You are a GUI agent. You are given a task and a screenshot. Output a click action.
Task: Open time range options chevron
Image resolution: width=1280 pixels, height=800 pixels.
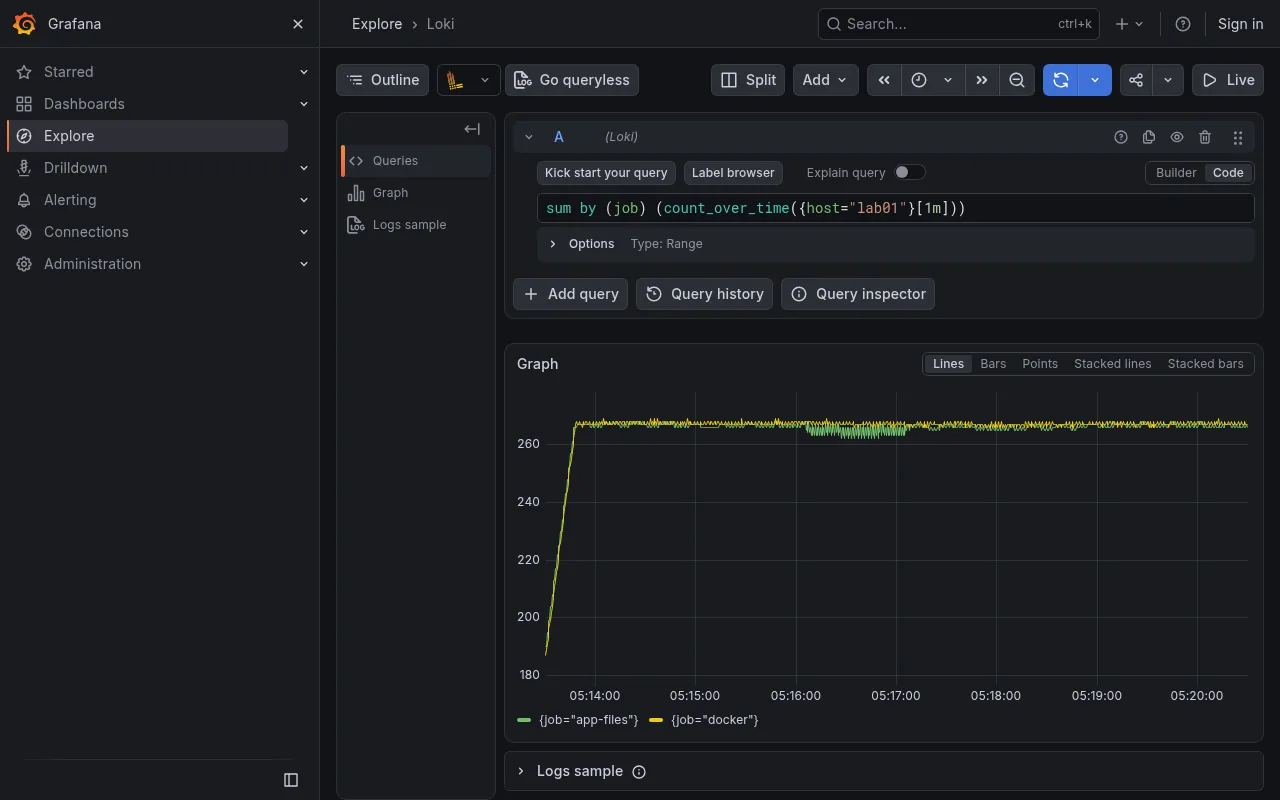948,80
